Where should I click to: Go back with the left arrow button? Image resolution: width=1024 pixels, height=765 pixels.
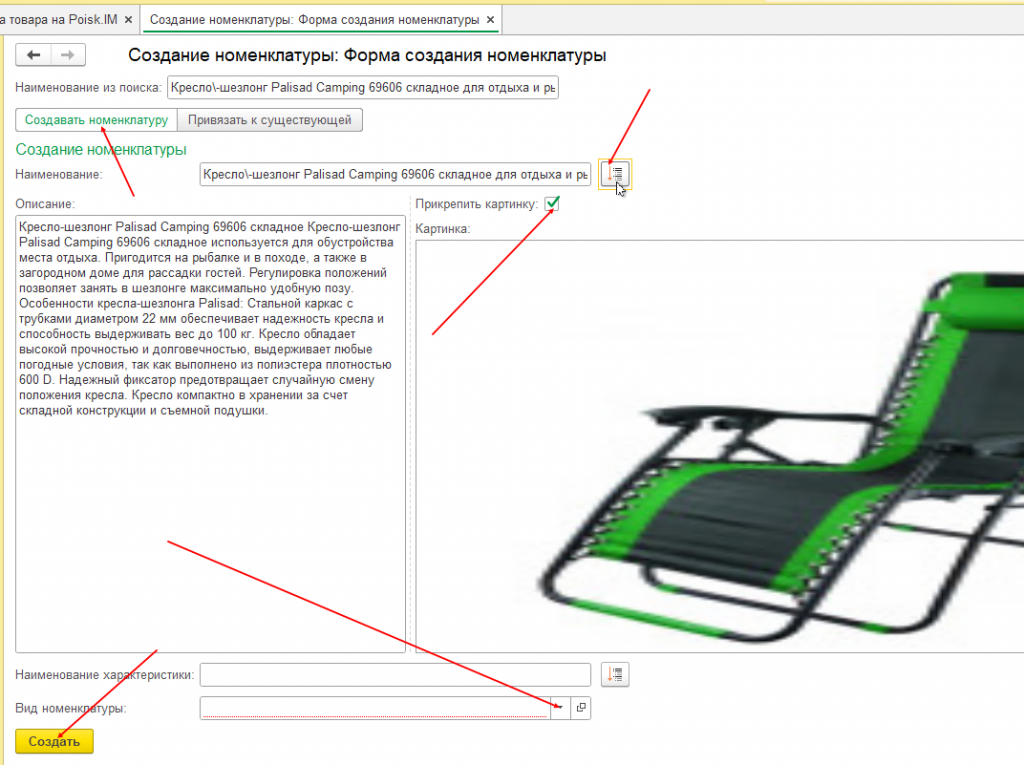pyautogui.click(x=33, y=55)
